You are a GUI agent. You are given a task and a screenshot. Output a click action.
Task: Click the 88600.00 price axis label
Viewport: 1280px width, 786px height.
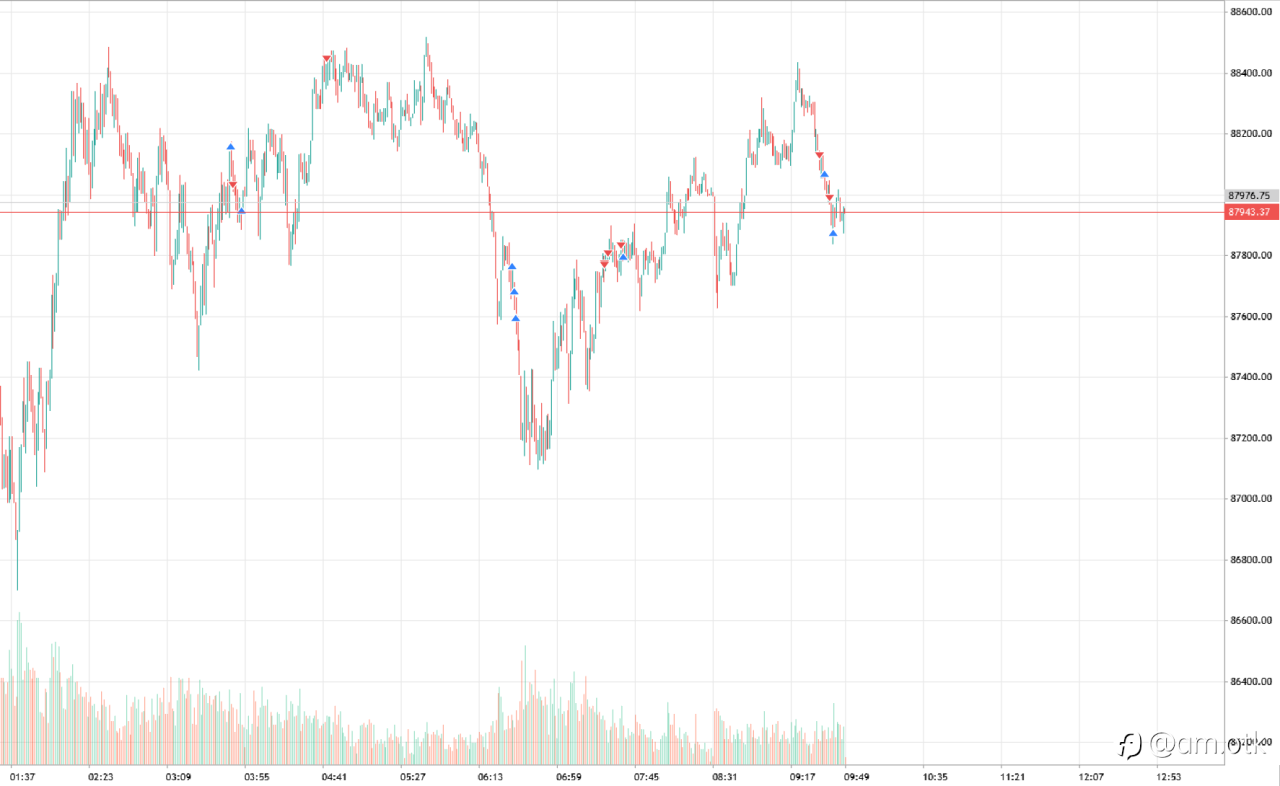1250,12
